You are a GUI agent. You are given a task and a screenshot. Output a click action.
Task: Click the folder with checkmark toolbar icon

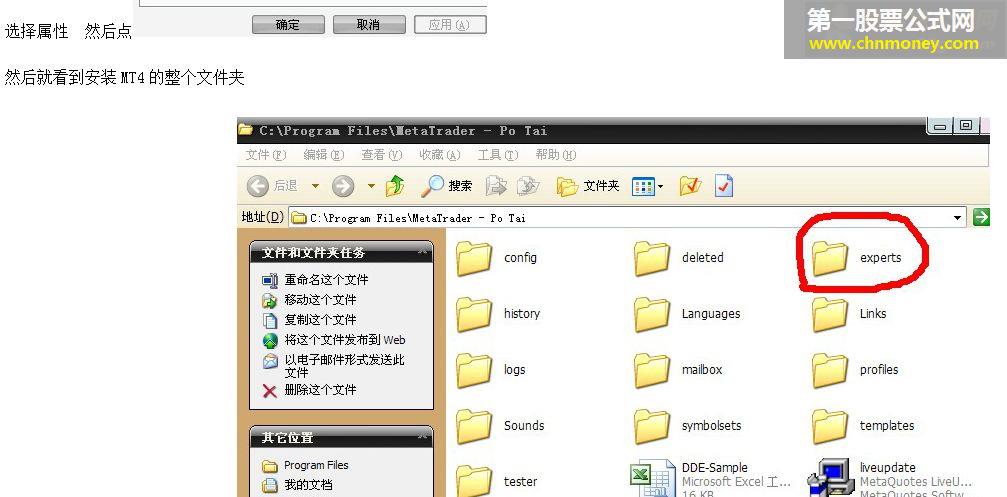click(x=690, y=186)
